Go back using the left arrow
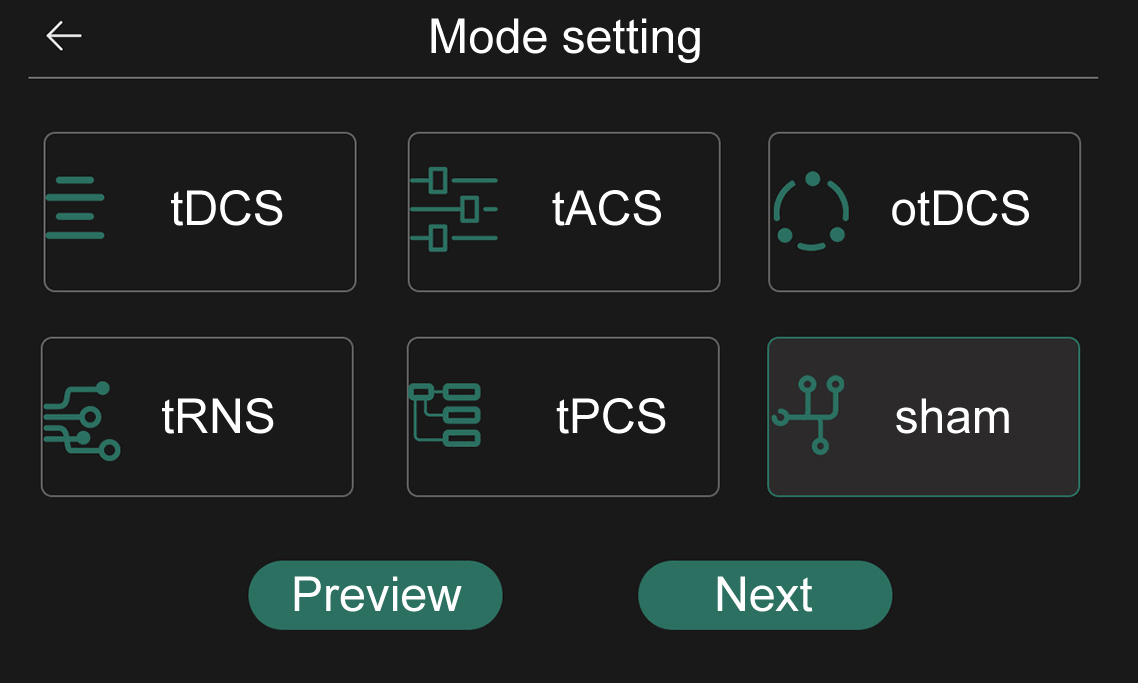Image resolution: width=1138 pixels, height=683 pixels. [x=64, y=36]
